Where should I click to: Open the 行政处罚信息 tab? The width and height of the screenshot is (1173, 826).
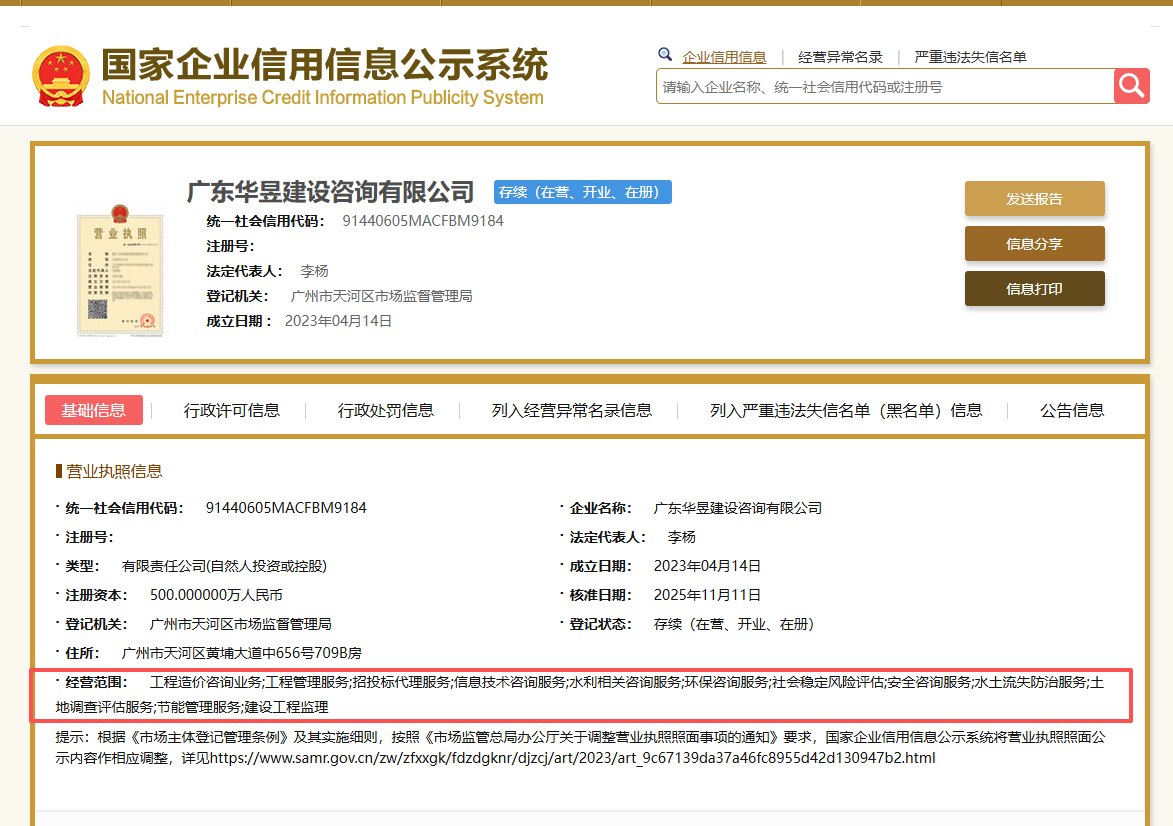pyautogui.click(x=388, y=410)
